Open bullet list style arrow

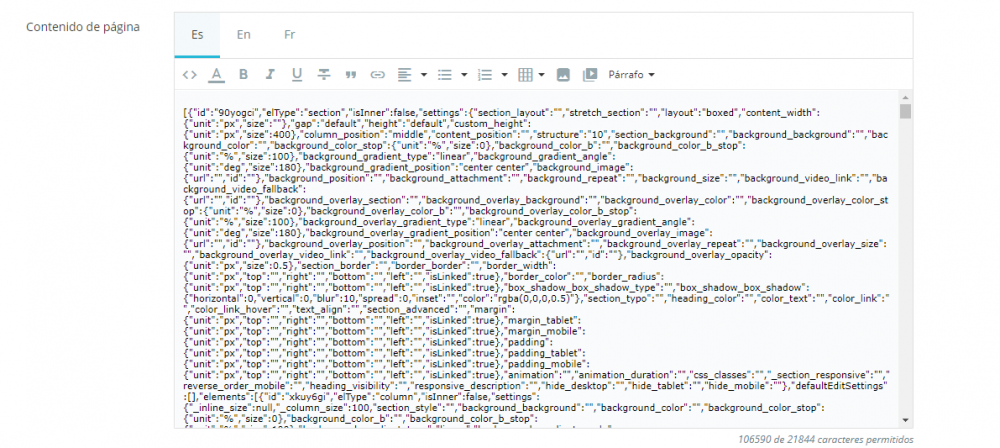[464, 75]
